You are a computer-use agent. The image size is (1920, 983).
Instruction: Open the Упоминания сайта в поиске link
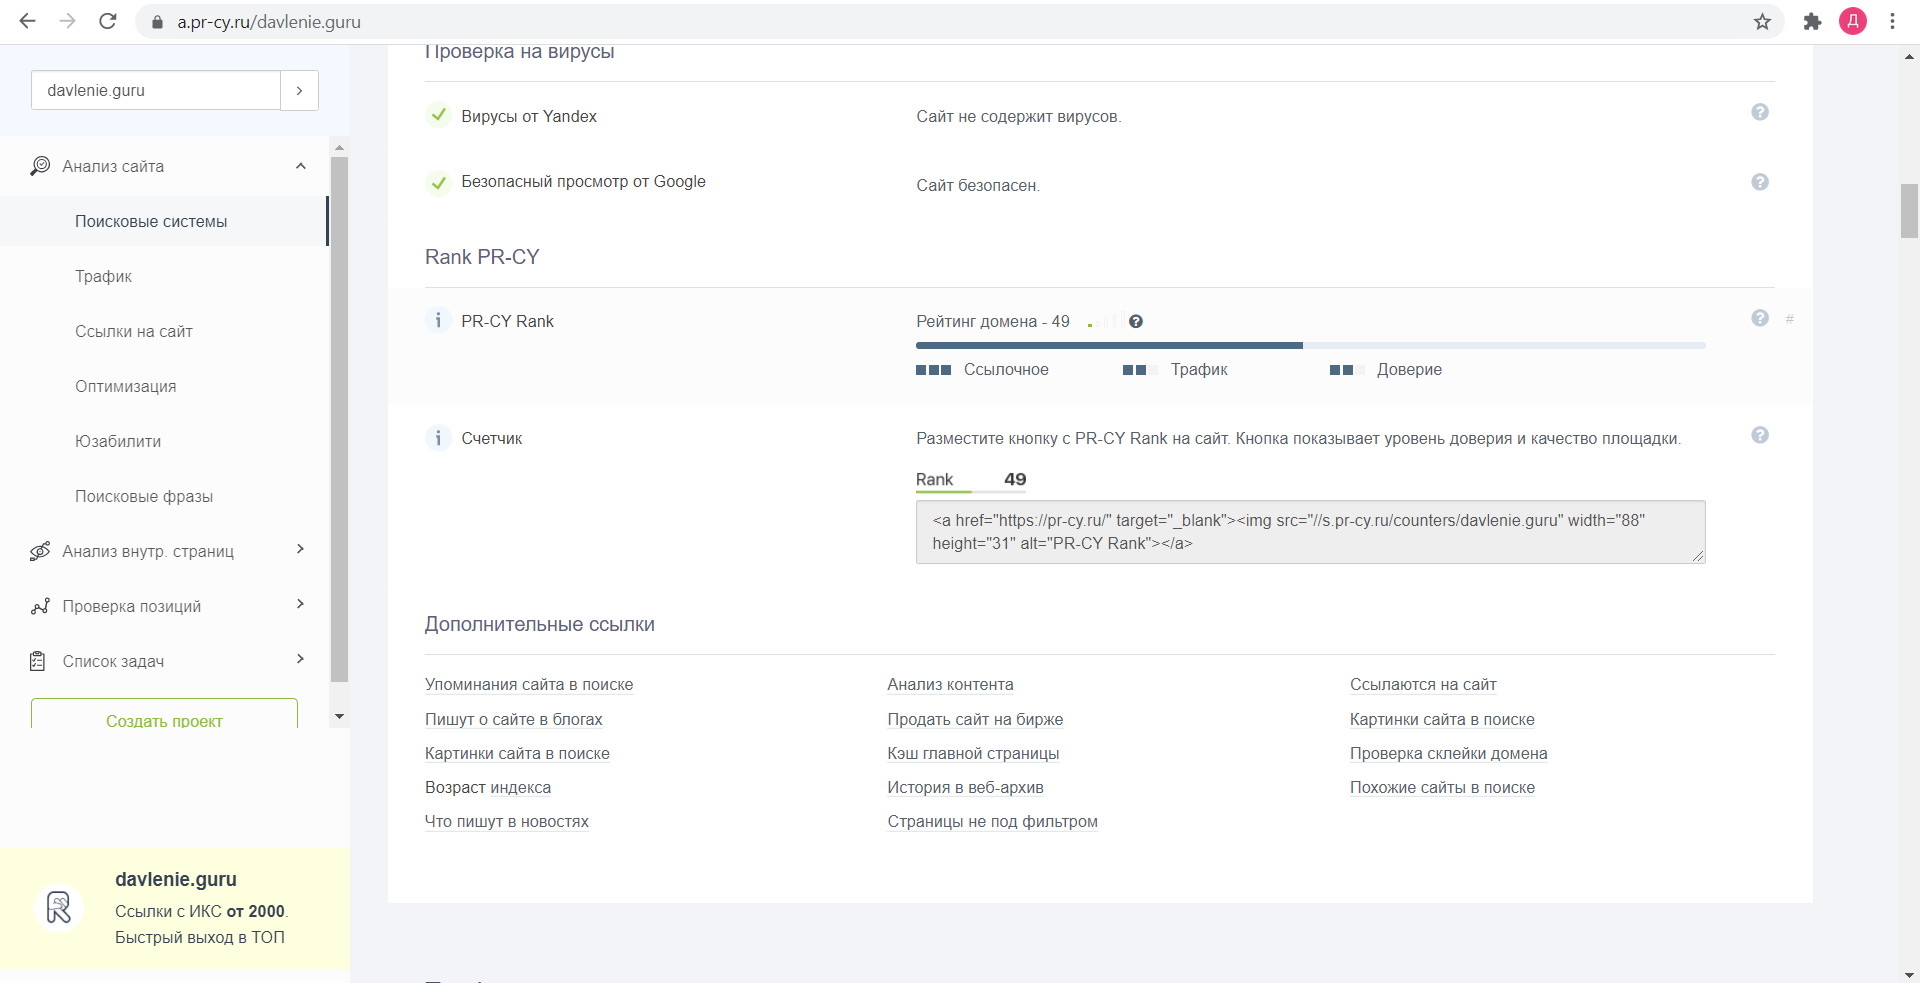(529, 684)
